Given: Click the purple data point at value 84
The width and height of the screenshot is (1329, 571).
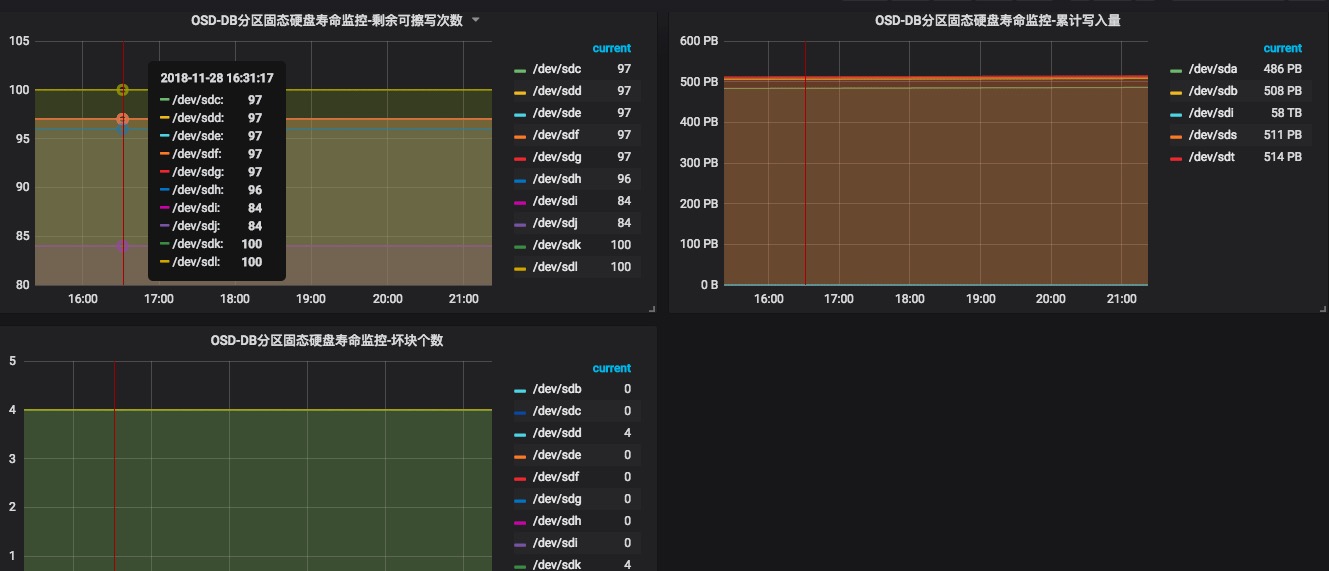Looking at the screenshot, I should [x=122, y=246].
